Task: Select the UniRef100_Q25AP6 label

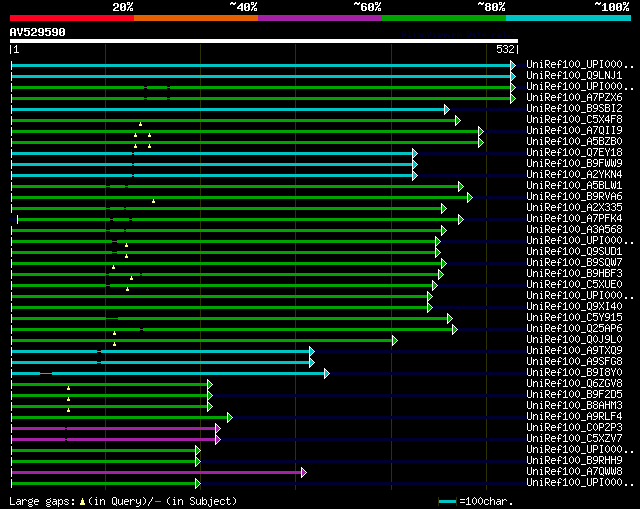Action: [574, 329]
